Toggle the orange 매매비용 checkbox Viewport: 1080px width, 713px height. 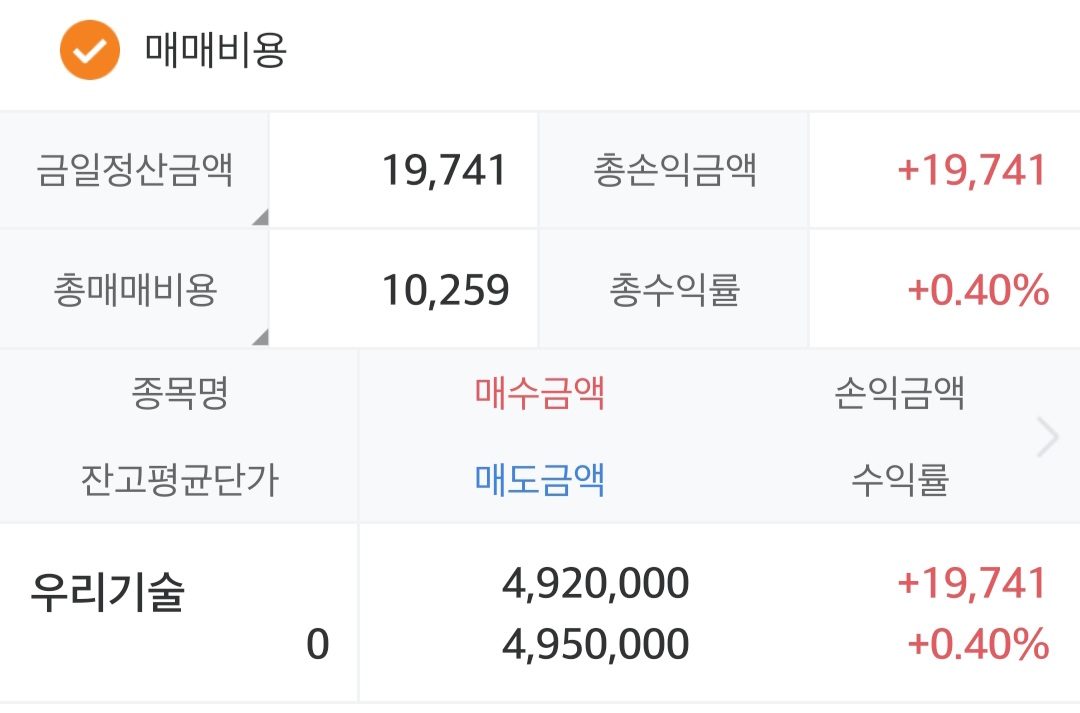tap(89, 49)
